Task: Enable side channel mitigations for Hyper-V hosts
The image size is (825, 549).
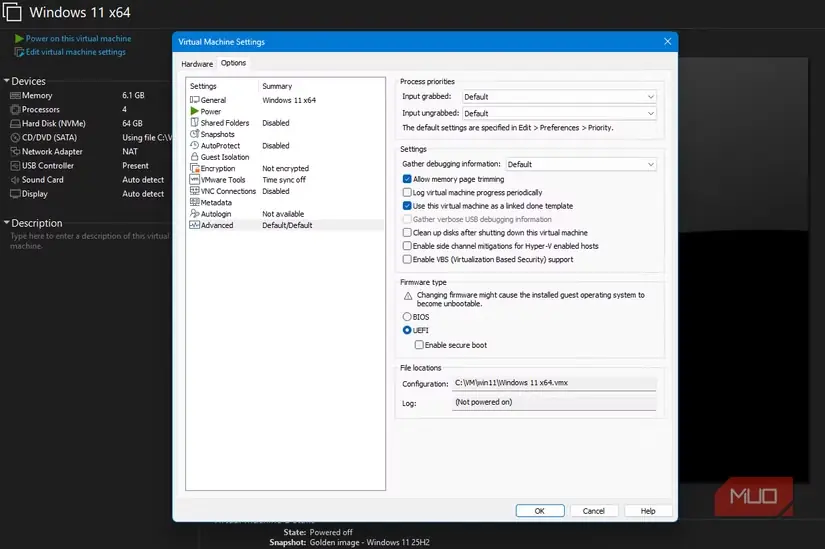Action: coord(407,246)
